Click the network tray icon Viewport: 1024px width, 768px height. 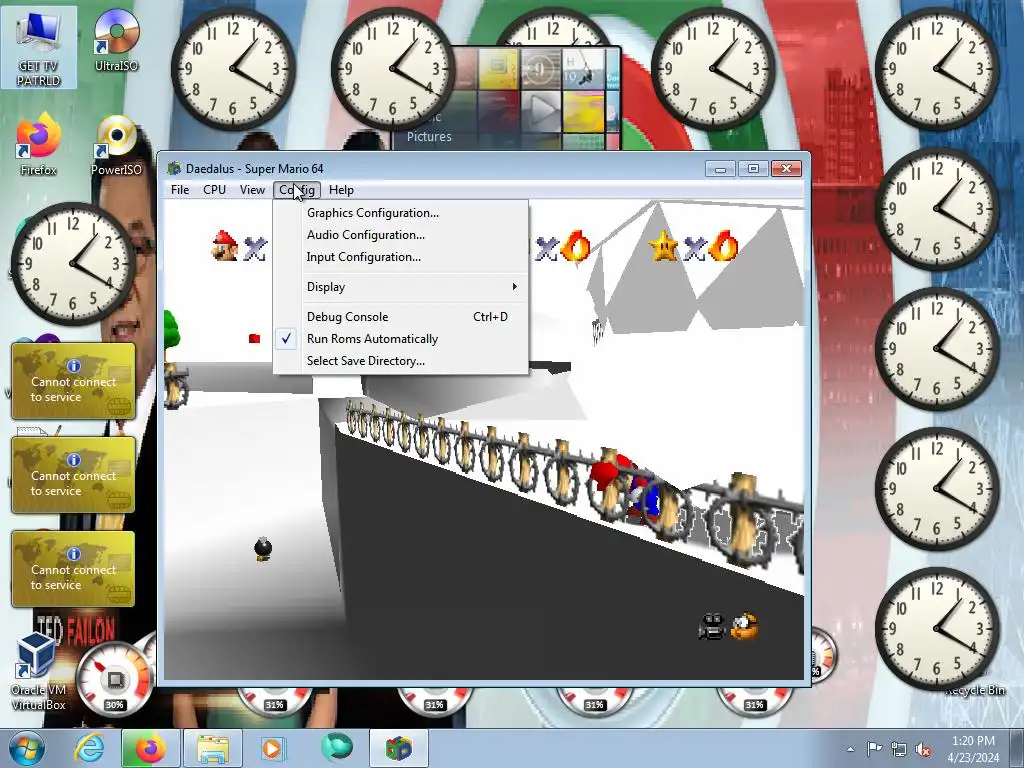click(x=899, y=749)
